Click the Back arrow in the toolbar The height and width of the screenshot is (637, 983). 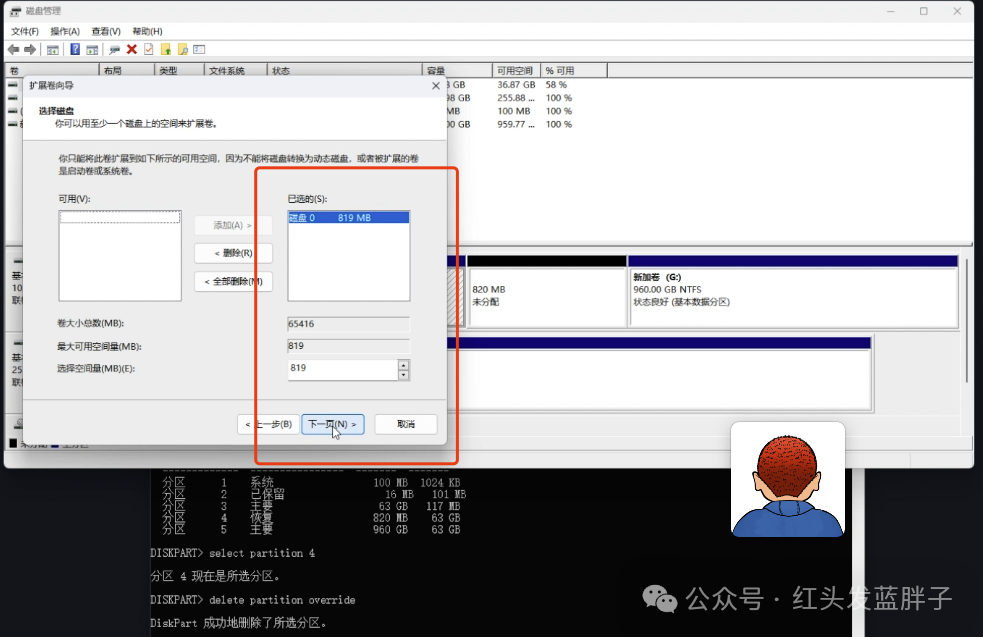click(x=13, y=50)
